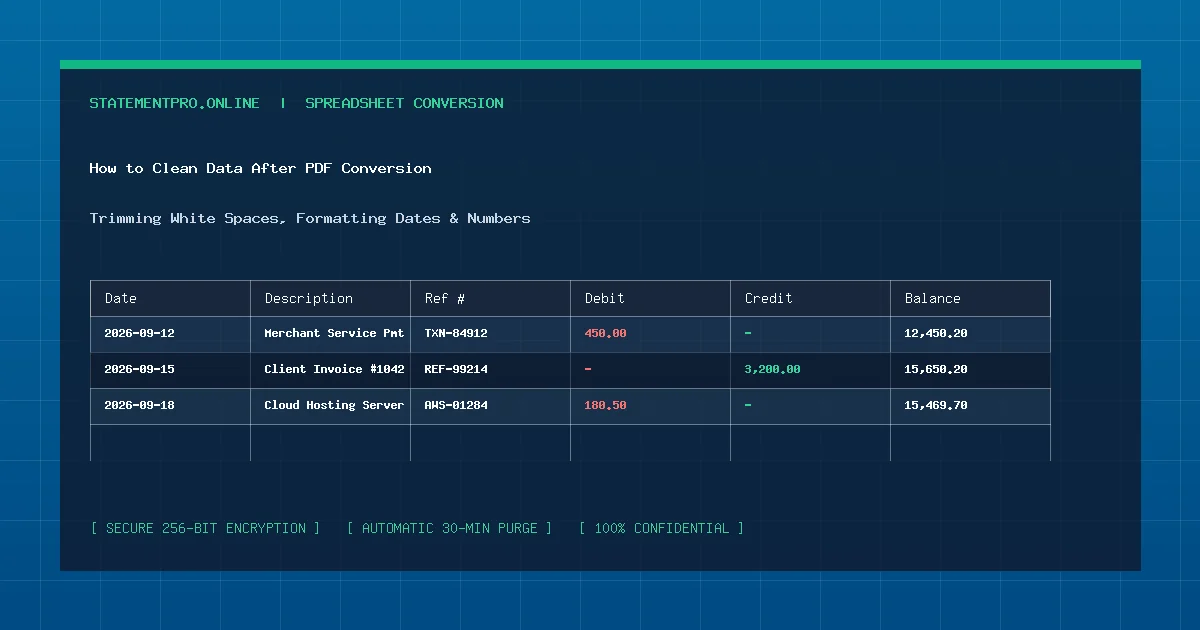
Task: Click the STATEMENTPRO.ONLINE brand text
Action: point(174,103)
